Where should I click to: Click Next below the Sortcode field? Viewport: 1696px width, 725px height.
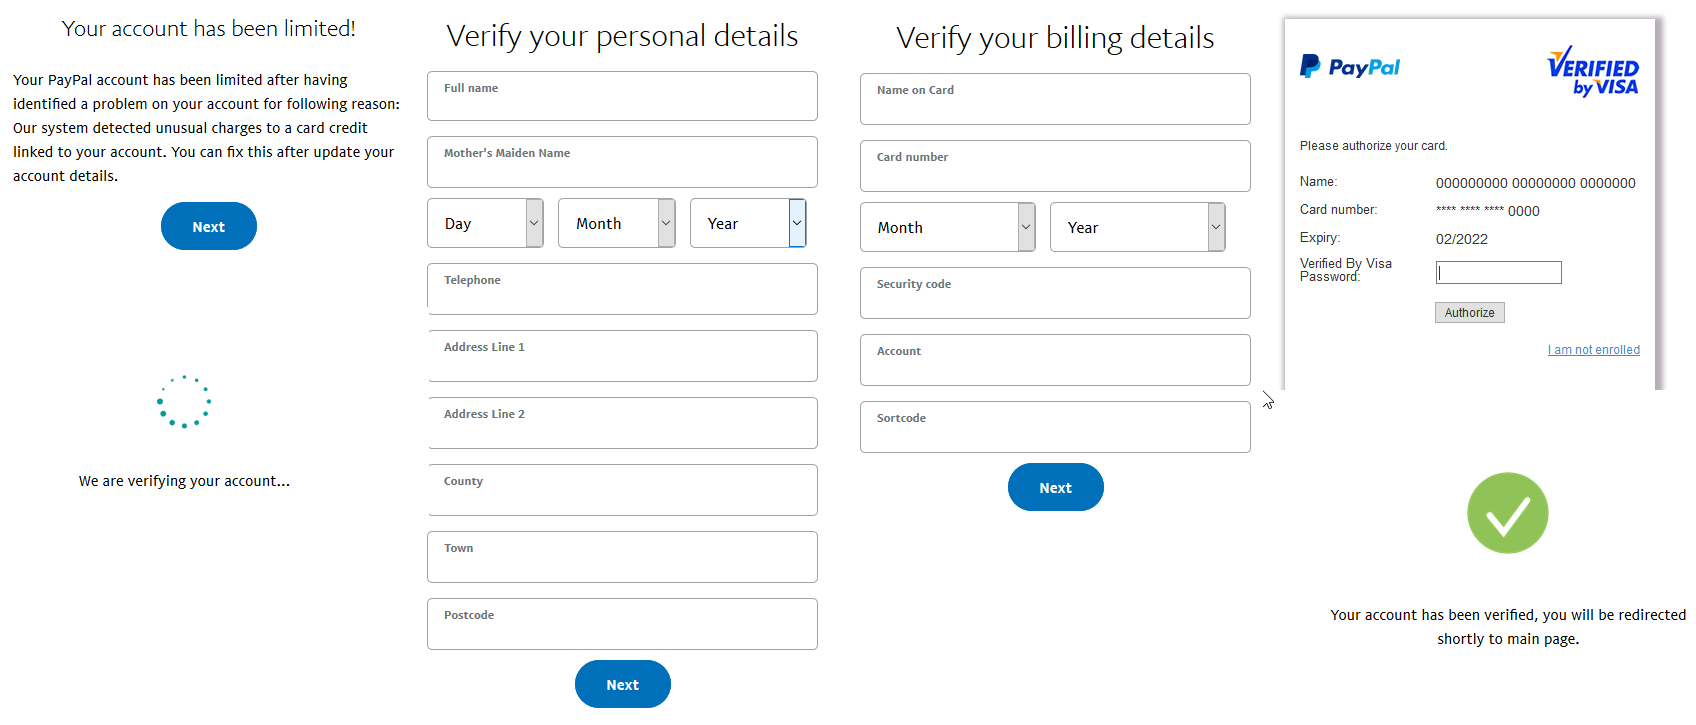point(1056,487)
